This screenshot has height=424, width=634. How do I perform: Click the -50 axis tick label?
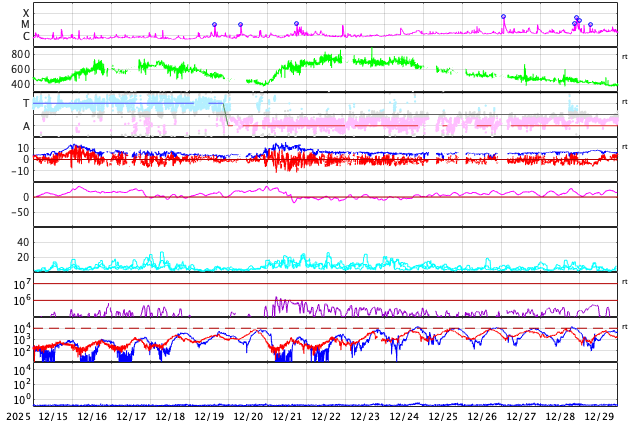click(x=20, y=212)
